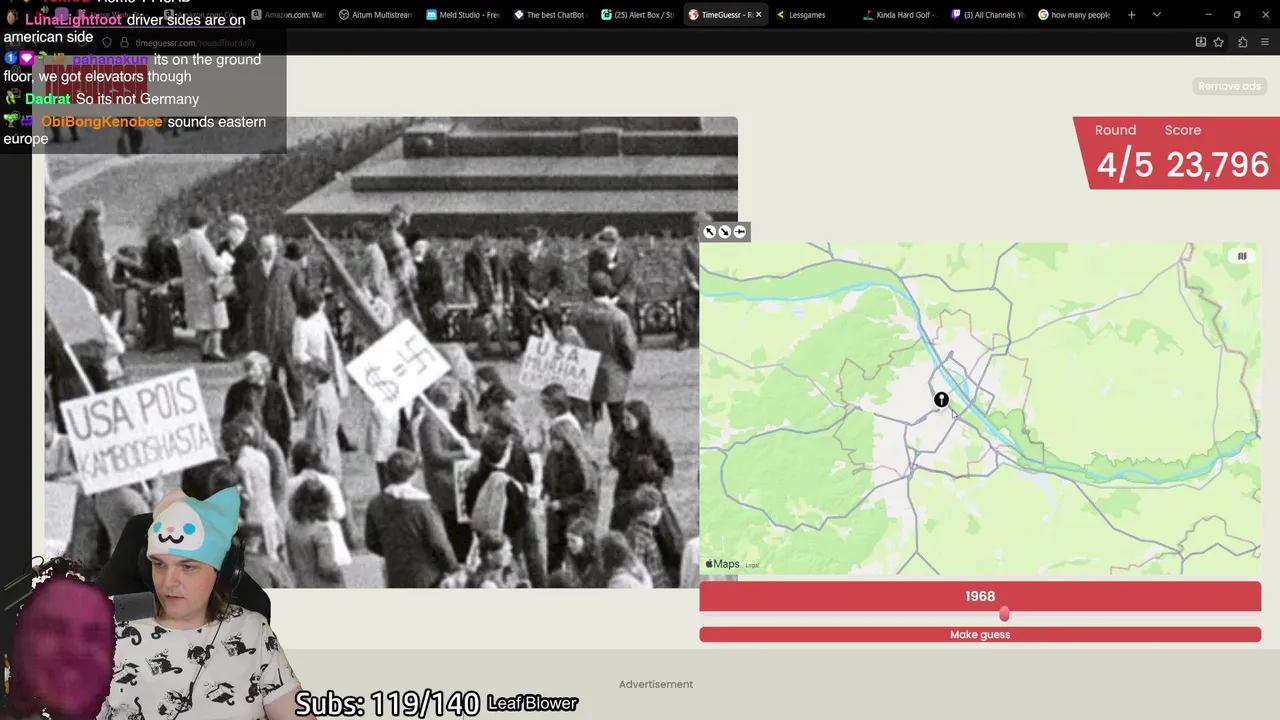Click the score value 23,796

[x=1217, y=164]
